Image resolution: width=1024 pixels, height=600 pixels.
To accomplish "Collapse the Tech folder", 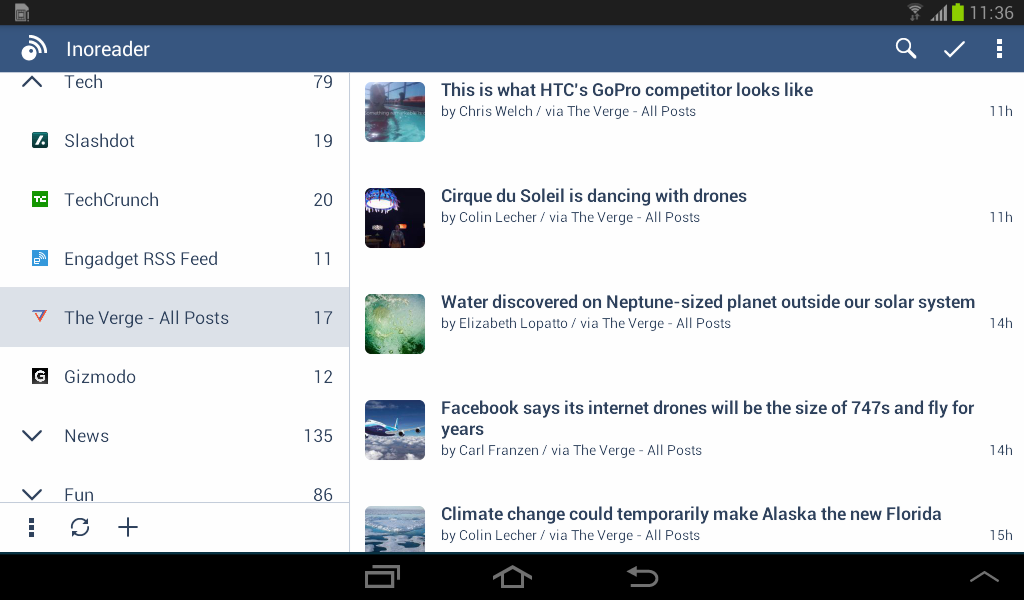I will click(32, 83).
